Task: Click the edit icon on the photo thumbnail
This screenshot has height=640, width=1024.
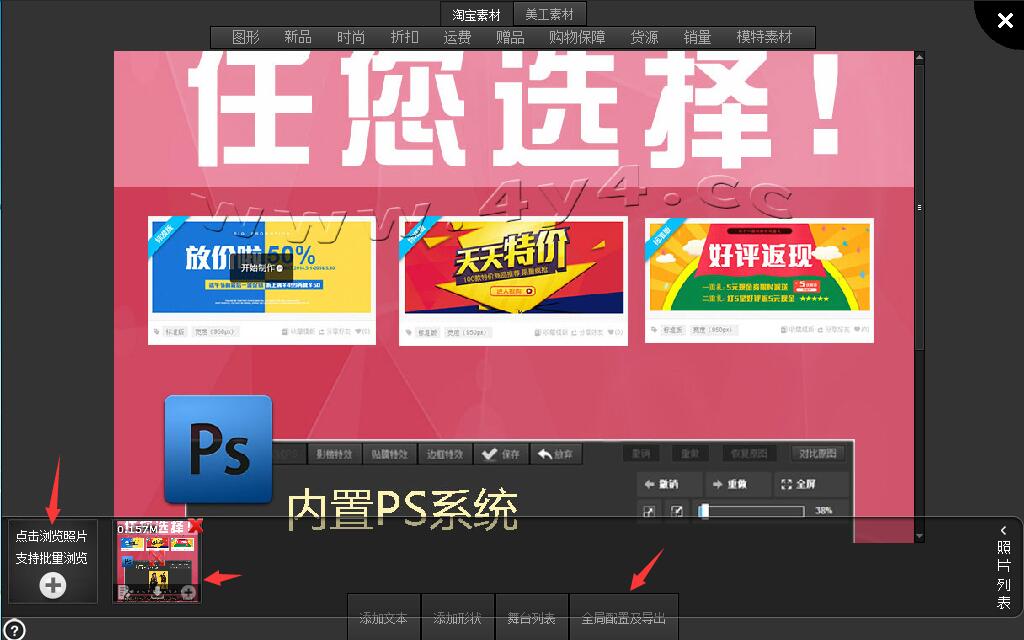Action: coord(124,592)
